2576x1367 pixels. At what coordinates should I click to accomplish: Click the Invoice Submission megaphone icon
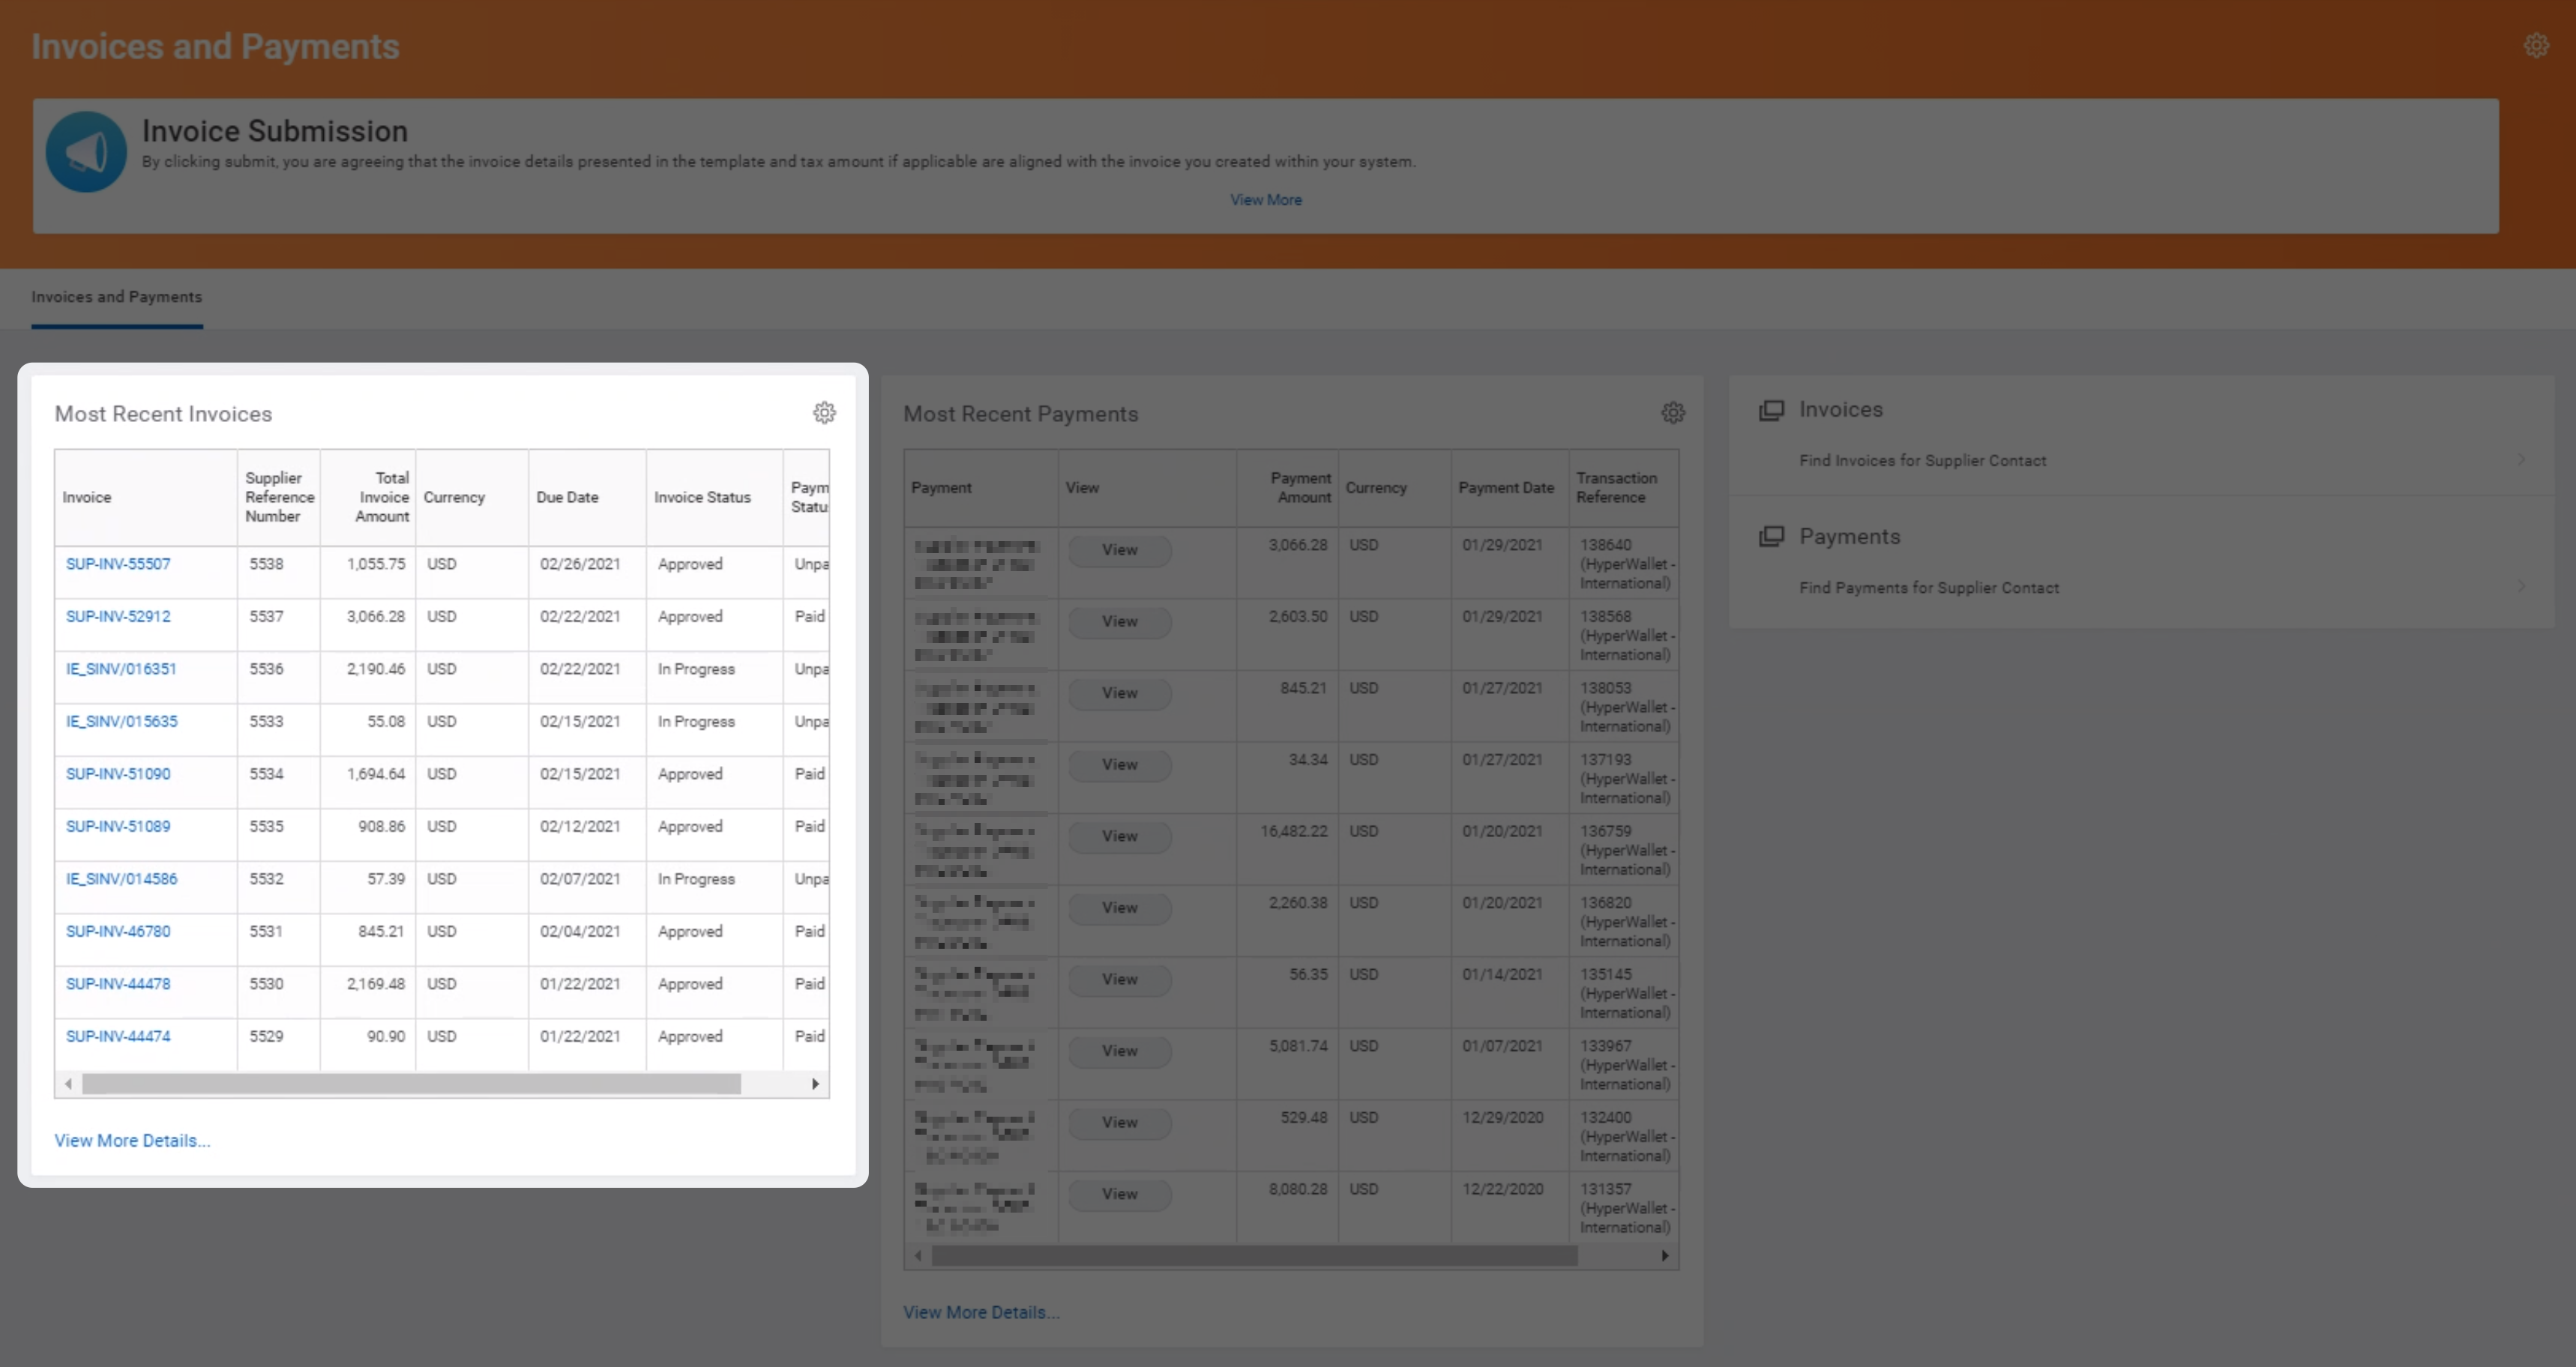pyautogui.click(x=86, y=152)
